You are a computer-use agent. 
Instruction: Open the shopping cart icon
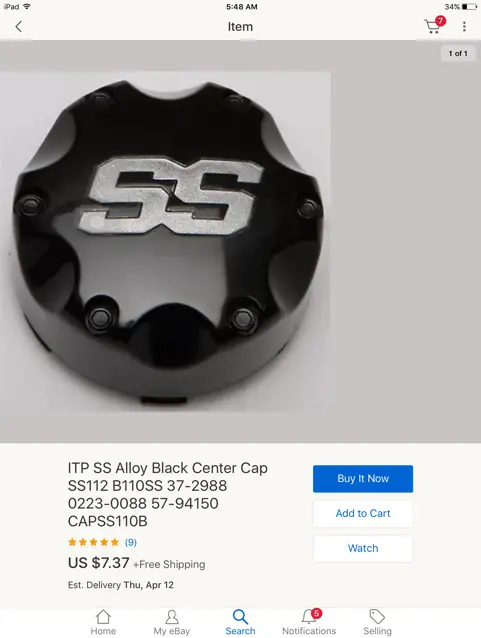[434, 25]
